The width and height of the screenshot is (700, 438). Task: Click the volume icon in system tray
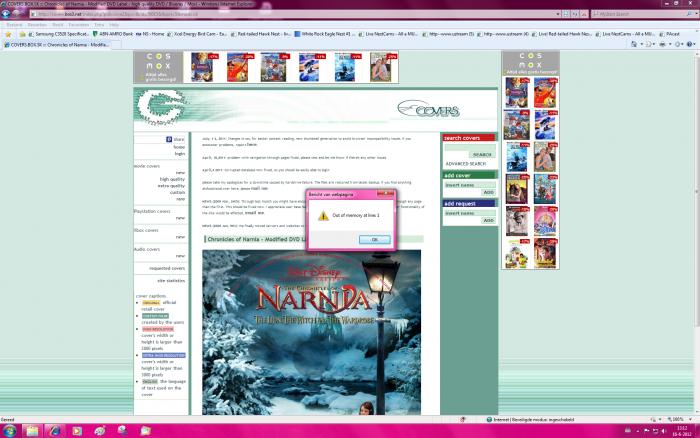click(x=664, y=431)
